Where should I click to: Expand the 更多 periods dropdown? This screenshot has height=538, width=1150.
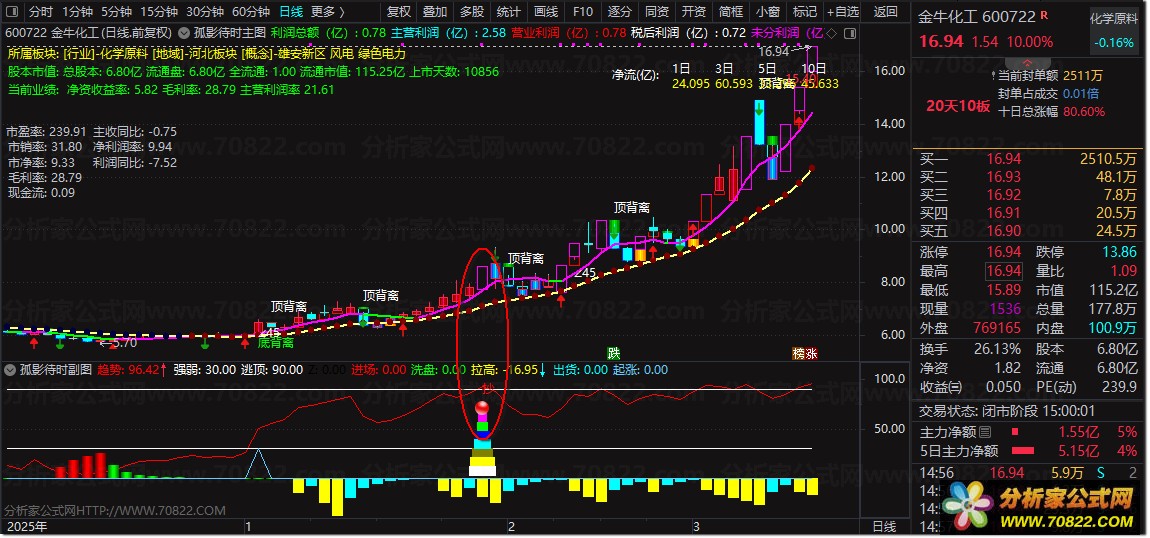328,12
